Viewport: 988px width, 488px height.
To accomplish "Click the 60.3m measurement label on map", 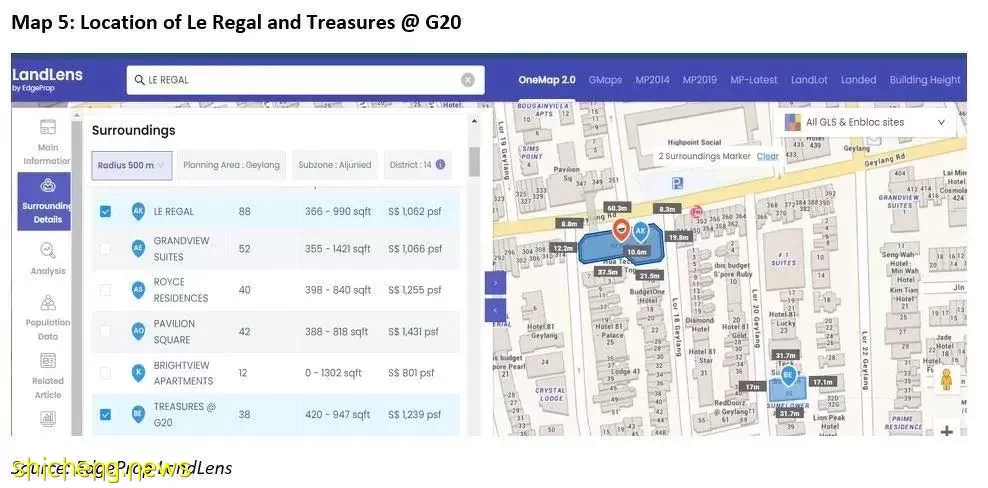I will pos(617,208).
